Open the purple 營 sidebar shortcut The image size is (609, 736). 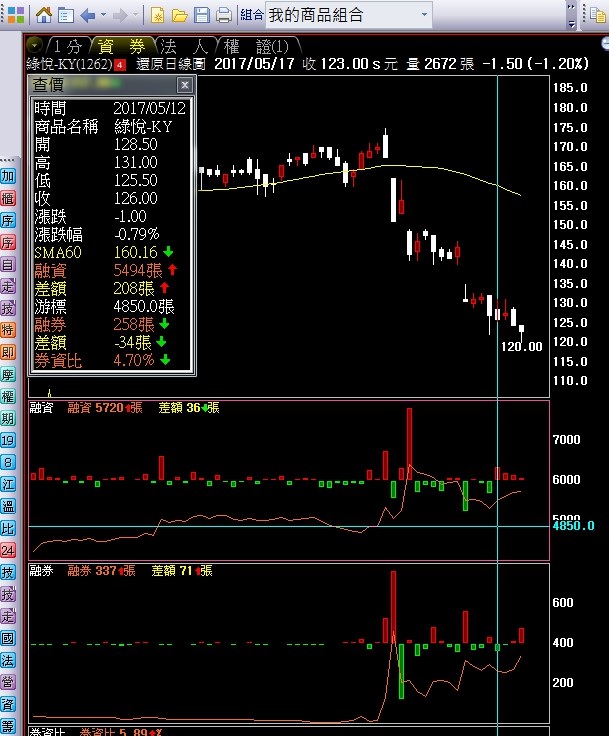coord(8,682)
